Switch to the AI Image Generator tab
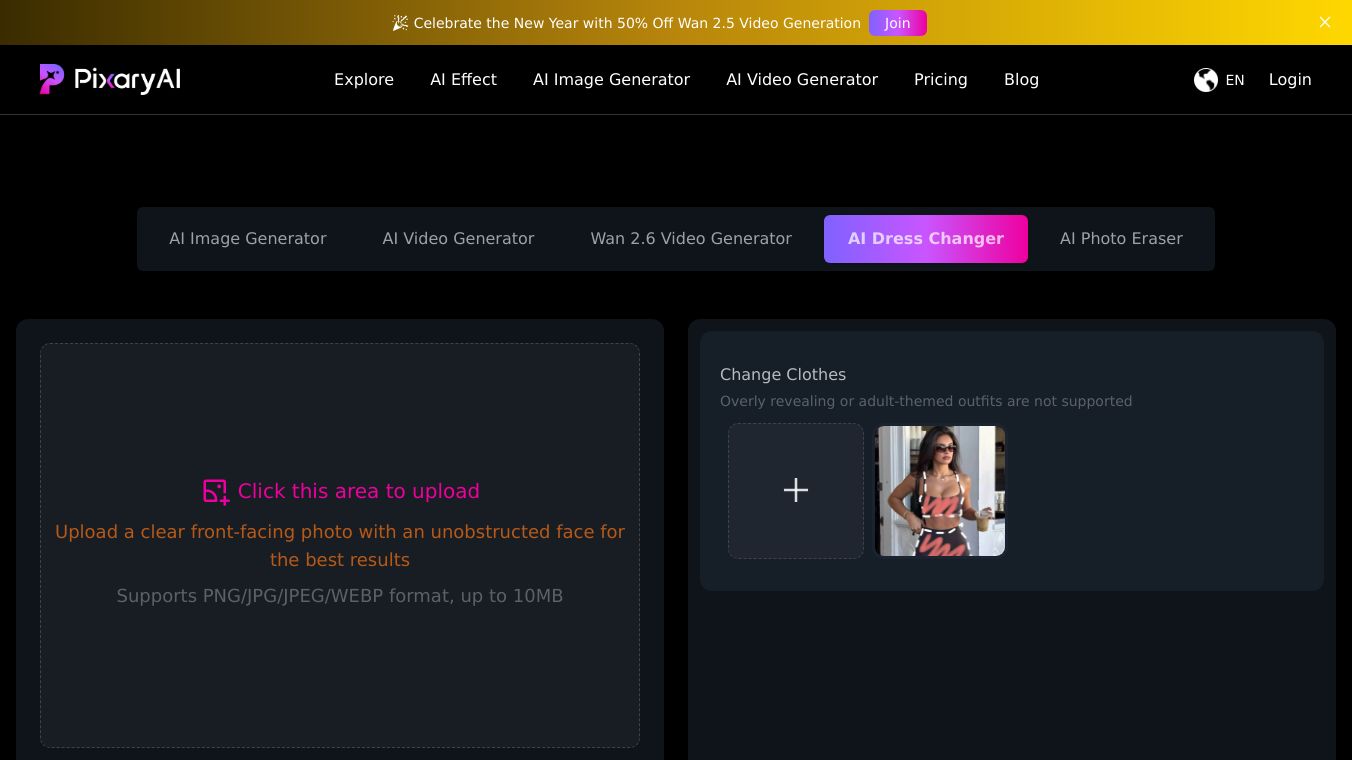Screen dimensions: 1352x760 coord(247,239)
